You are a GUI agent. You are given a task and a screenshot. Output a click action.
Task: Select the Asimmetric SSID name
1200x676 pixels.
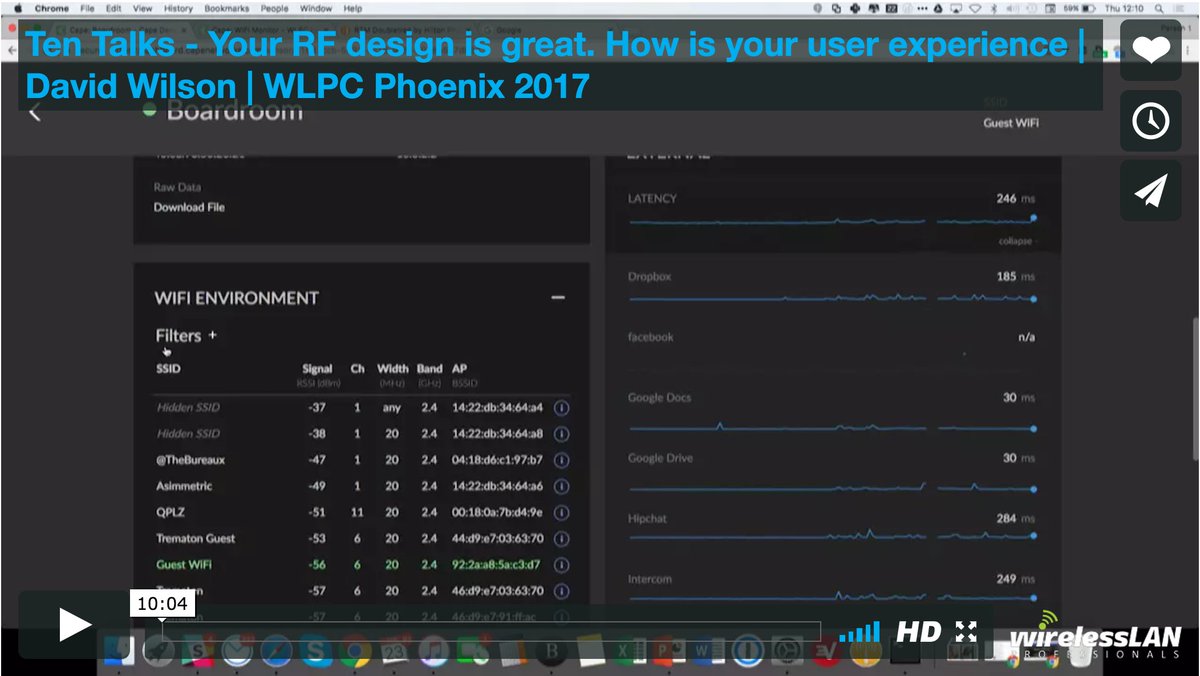pos(184,486)
